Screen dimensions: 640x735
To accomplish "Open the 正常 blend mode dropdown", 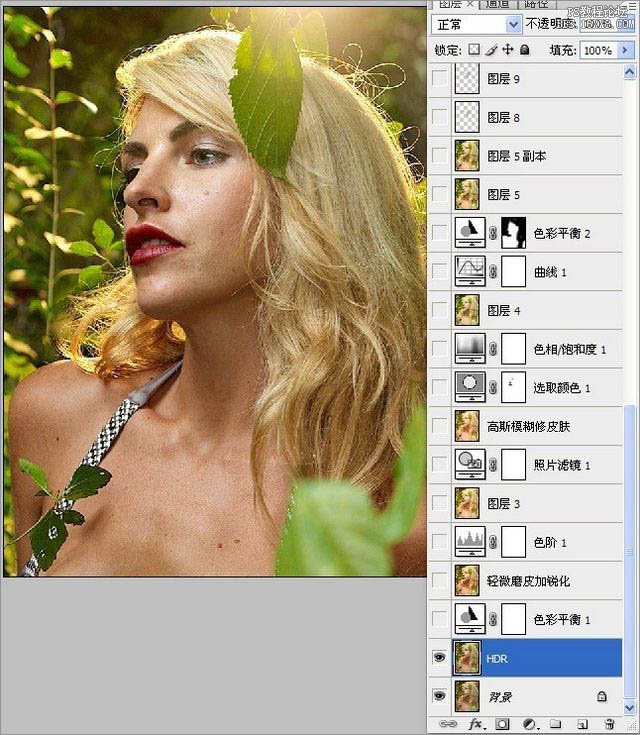I will coord(476,24).
